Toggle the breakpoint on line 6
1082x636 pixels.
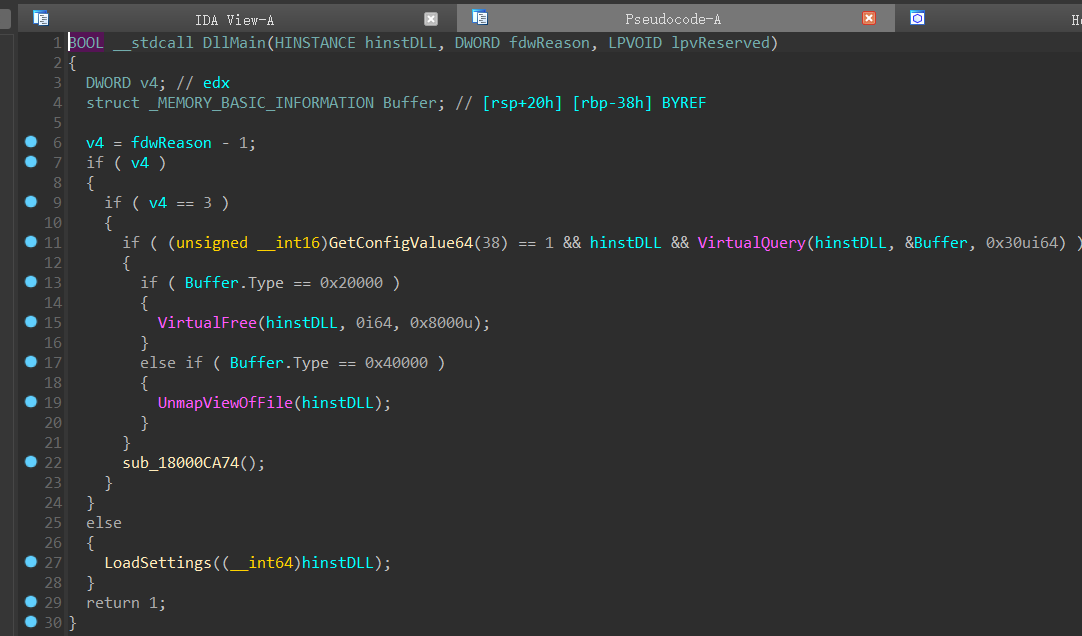[x=30, y=142]
